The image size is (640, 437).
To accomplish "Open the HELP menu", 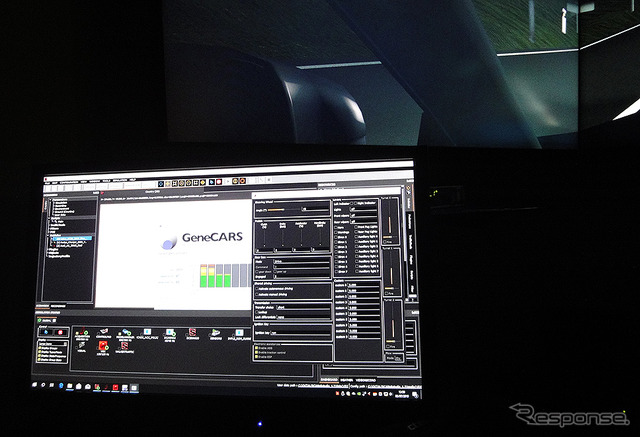I will pos(132,180).
